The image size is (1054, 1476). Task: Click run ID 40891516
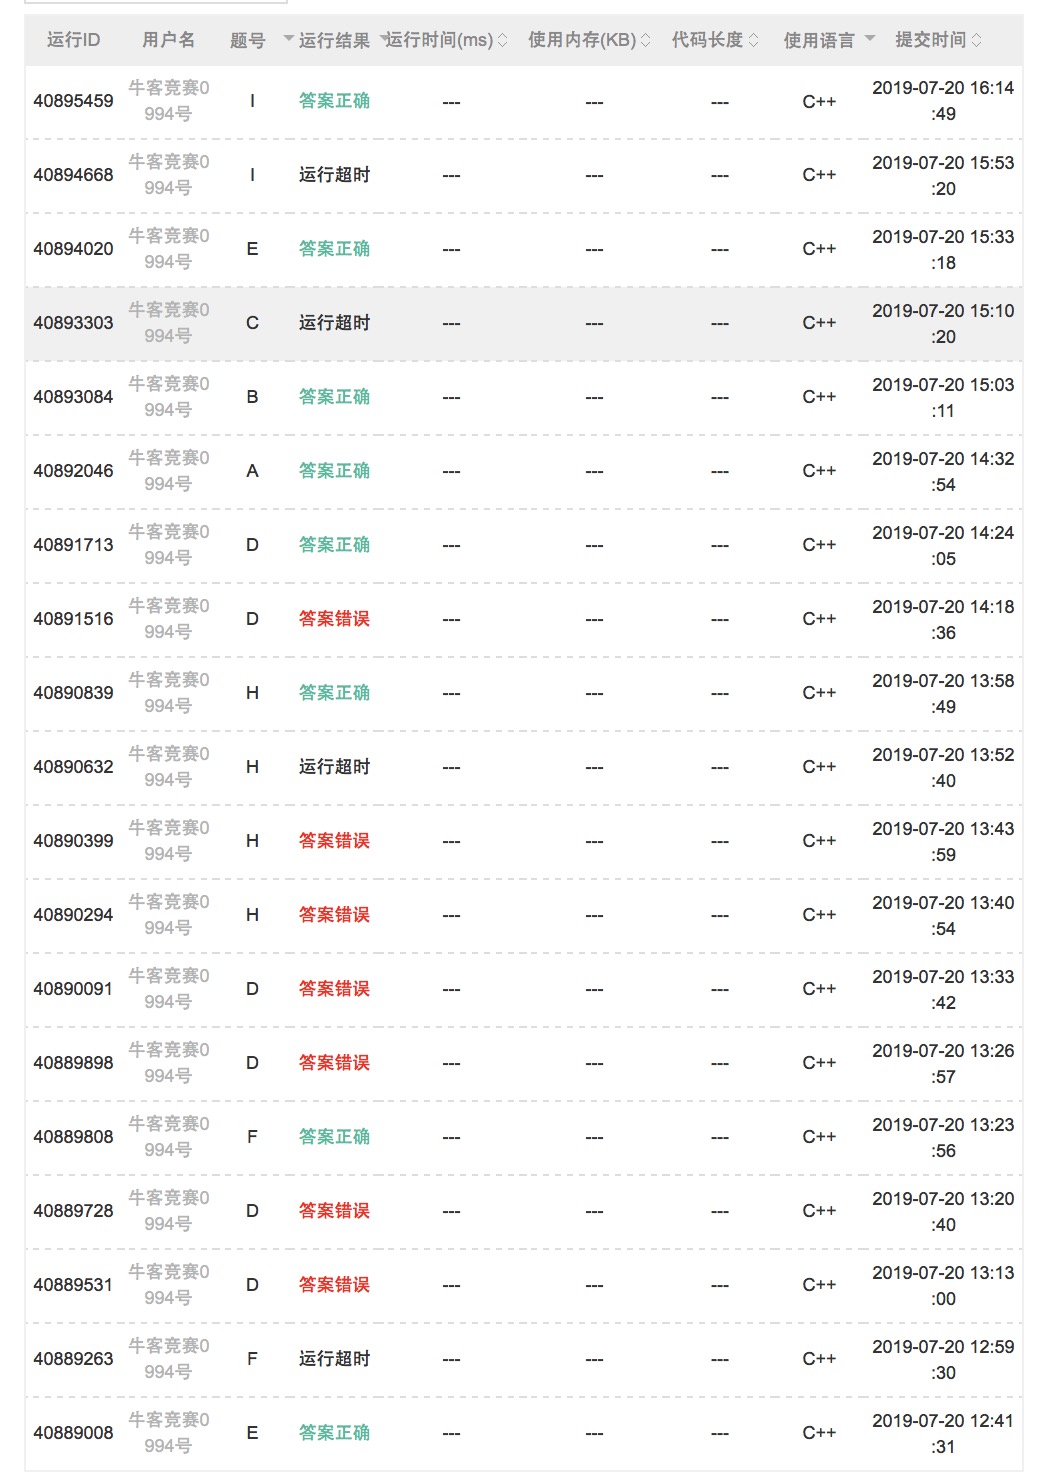[x=73, y=619]
